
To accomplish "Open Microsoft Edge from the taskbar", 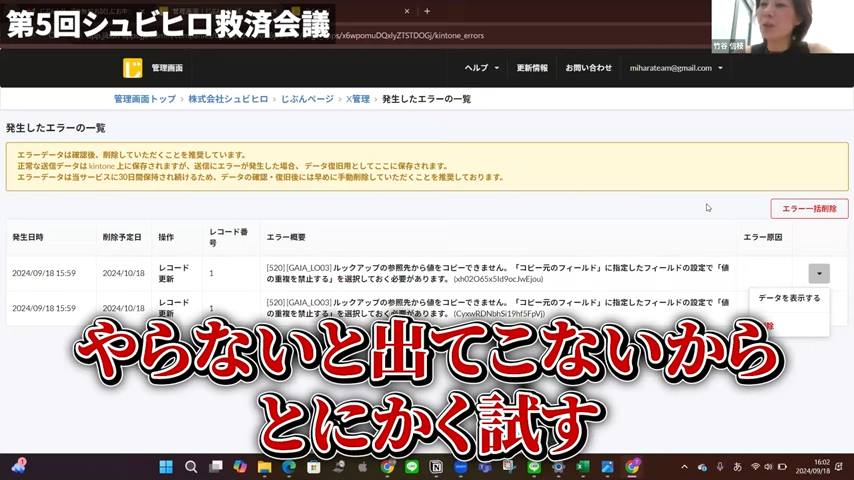I will click(289, 467).
